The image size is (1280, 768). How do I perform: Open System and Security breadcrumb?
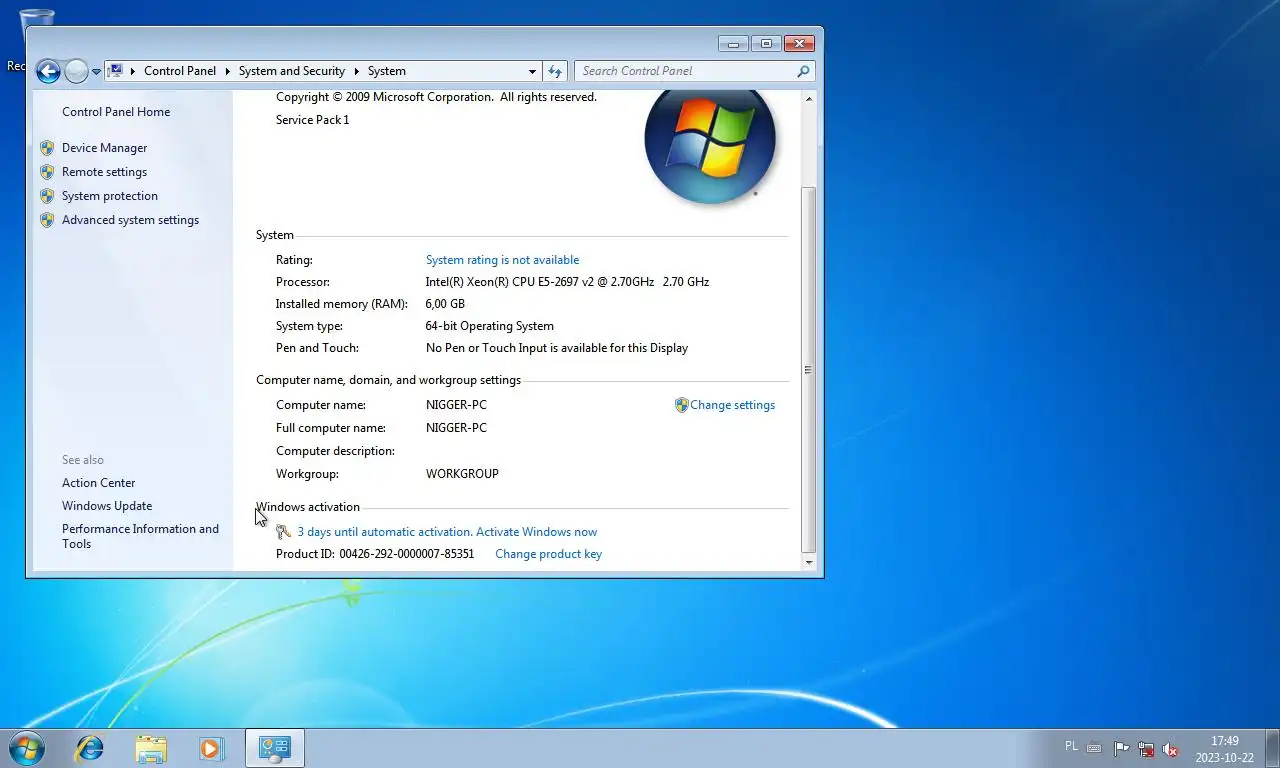tap(292, 71)
